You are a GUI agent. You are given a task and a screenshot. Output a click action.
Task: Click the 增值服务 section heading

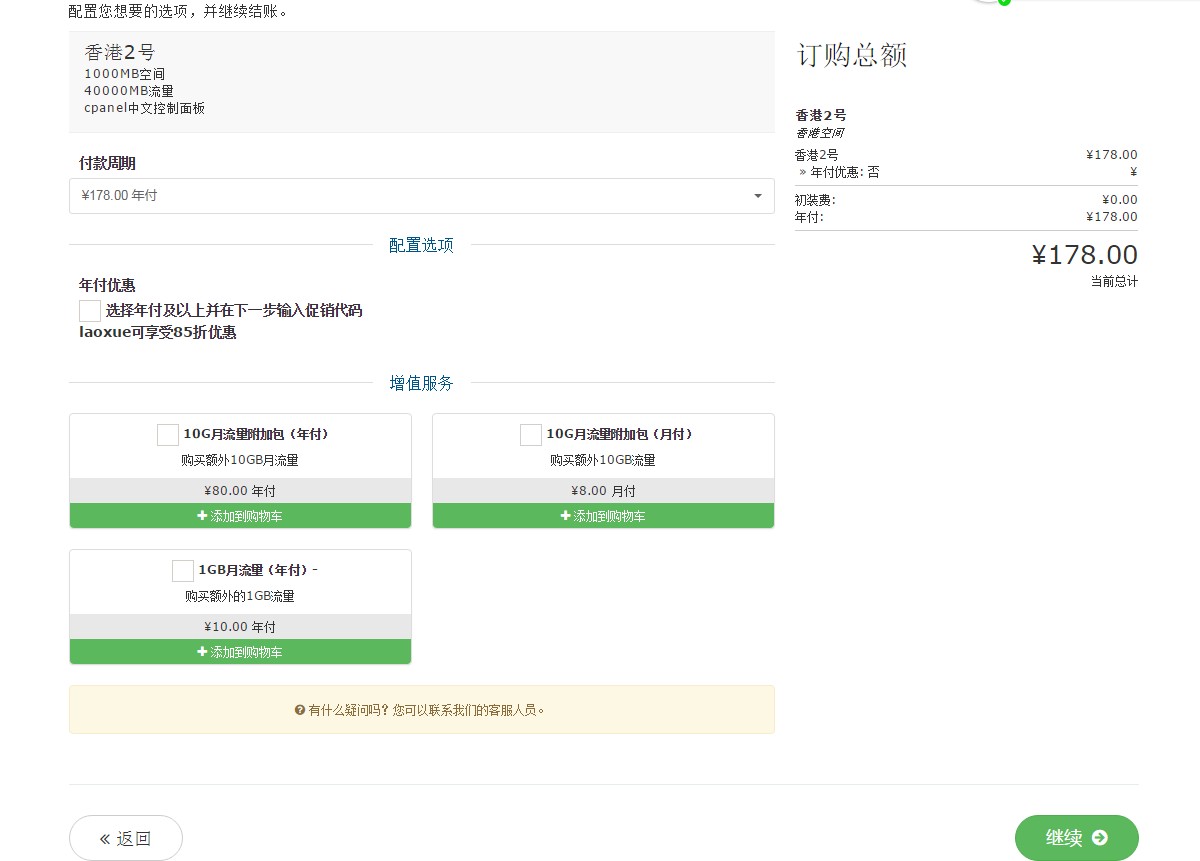421,382
